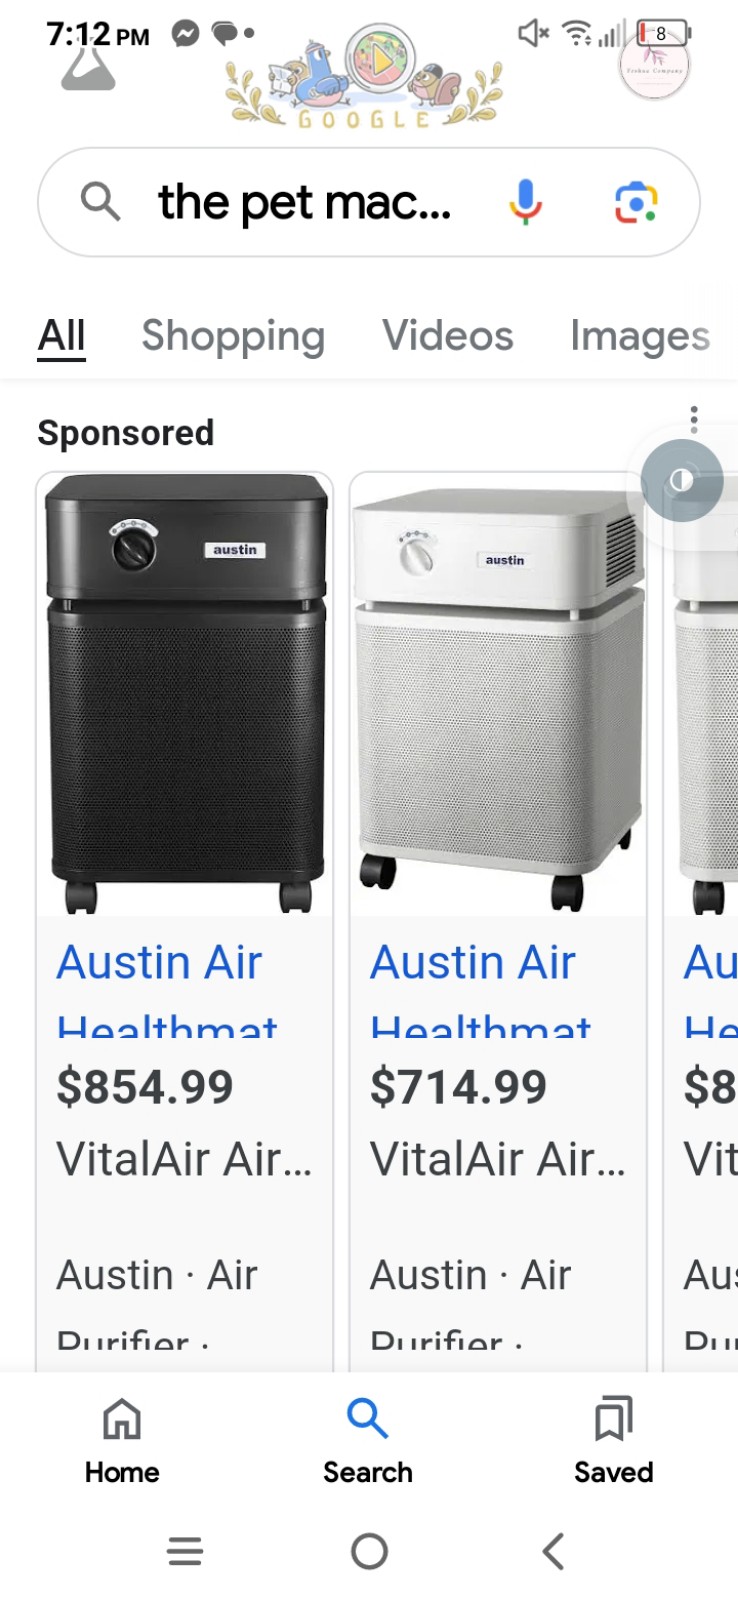This screenshot has height=1600, width=738.
Task: Open white Austin Air purifier image
Action: pyautogui.click(x=498, y=694)
